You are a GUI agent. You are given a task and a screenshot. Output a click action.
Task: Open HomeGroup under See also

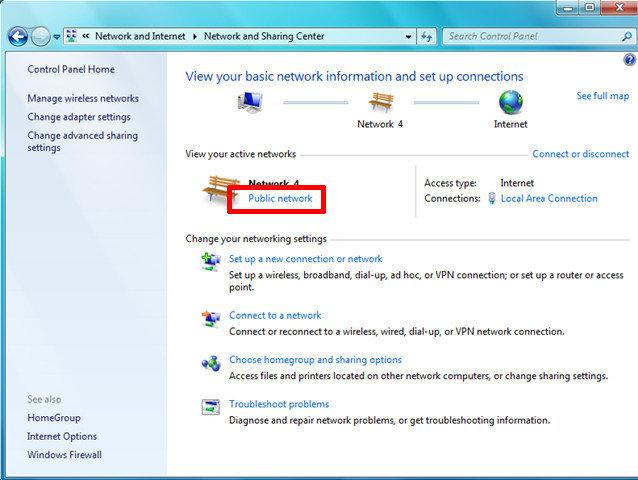[54, 418]
